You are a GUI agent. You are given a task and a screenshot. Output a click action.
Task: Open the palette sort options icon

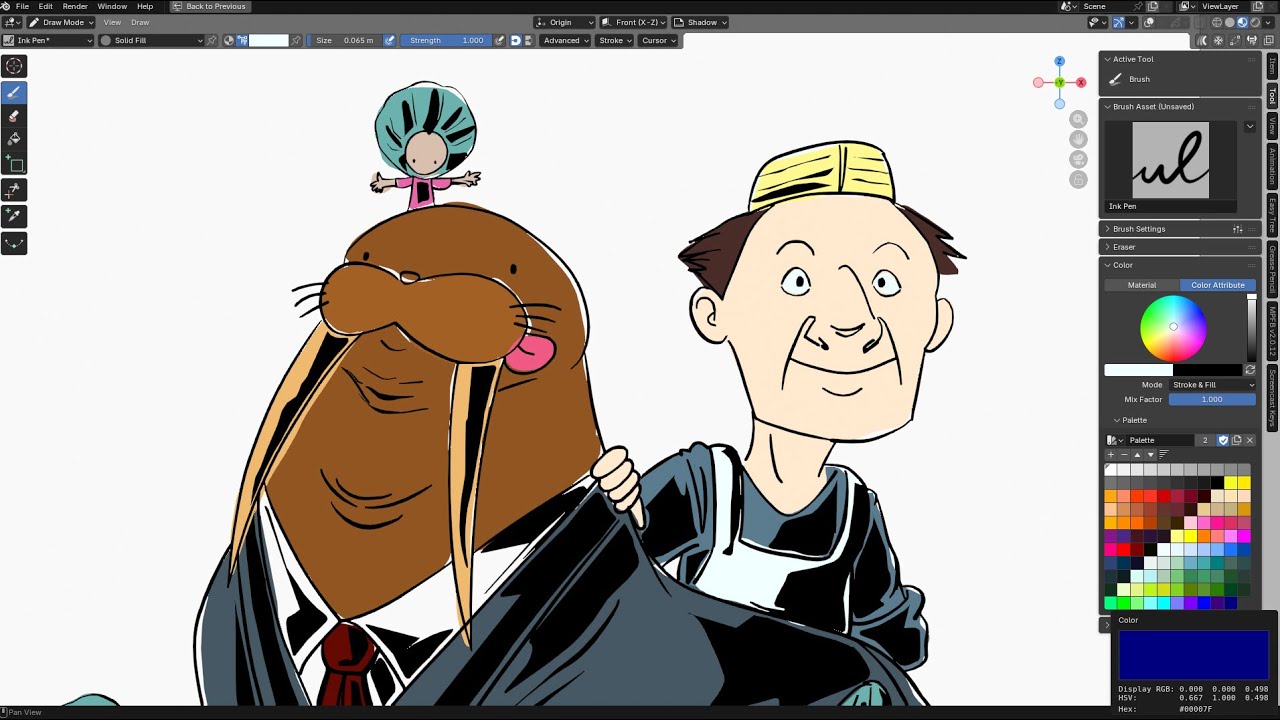pos(1163,455)
